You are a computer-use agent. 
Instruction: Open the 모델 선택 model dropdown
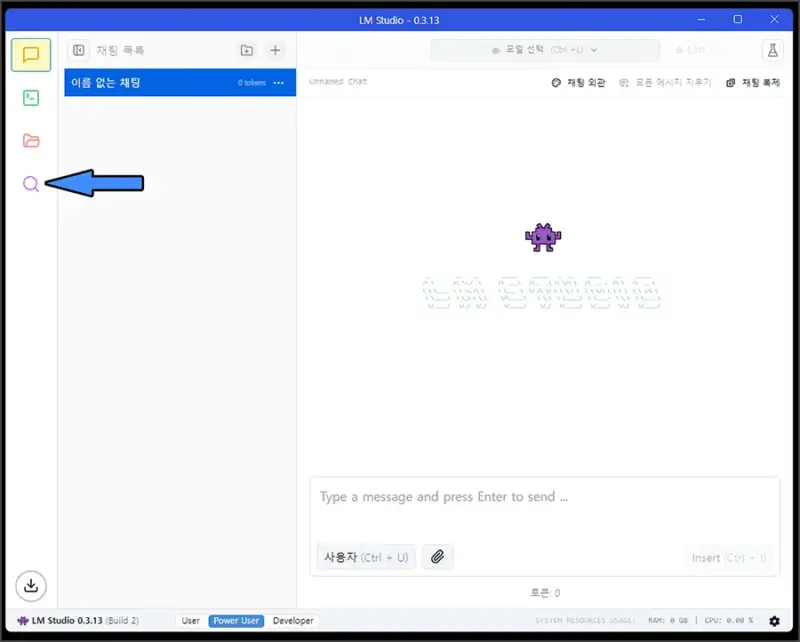tap(545, 50)
